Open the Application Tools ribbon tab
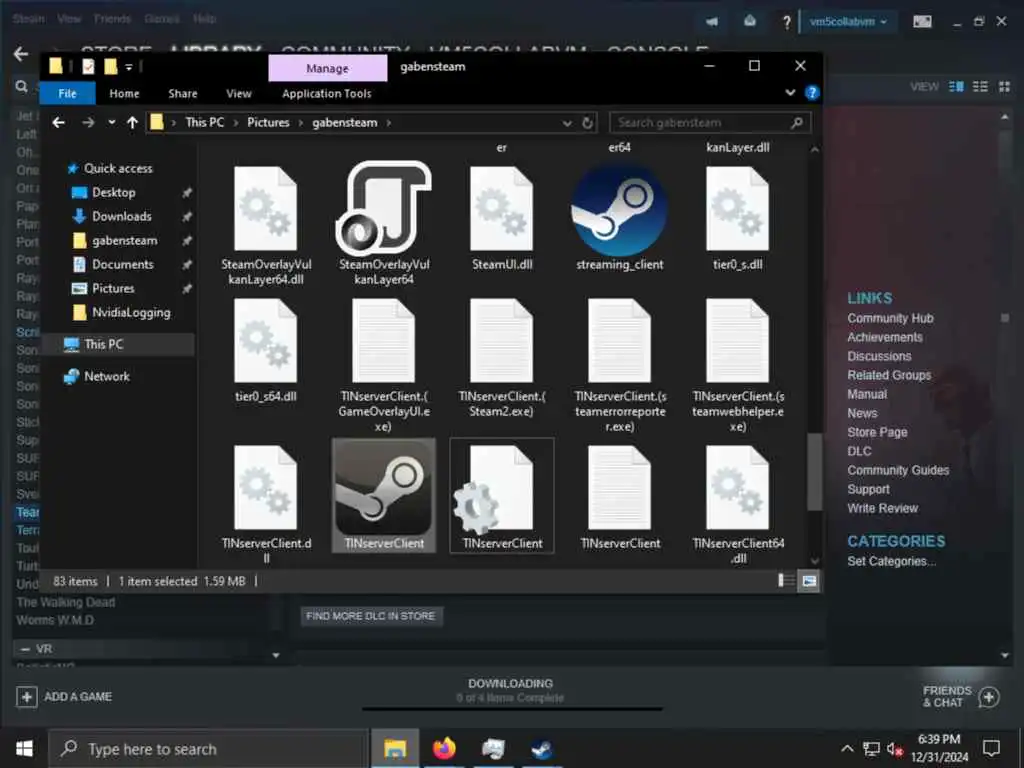The height and width of the screenshot is (768, 1024). 327,93
